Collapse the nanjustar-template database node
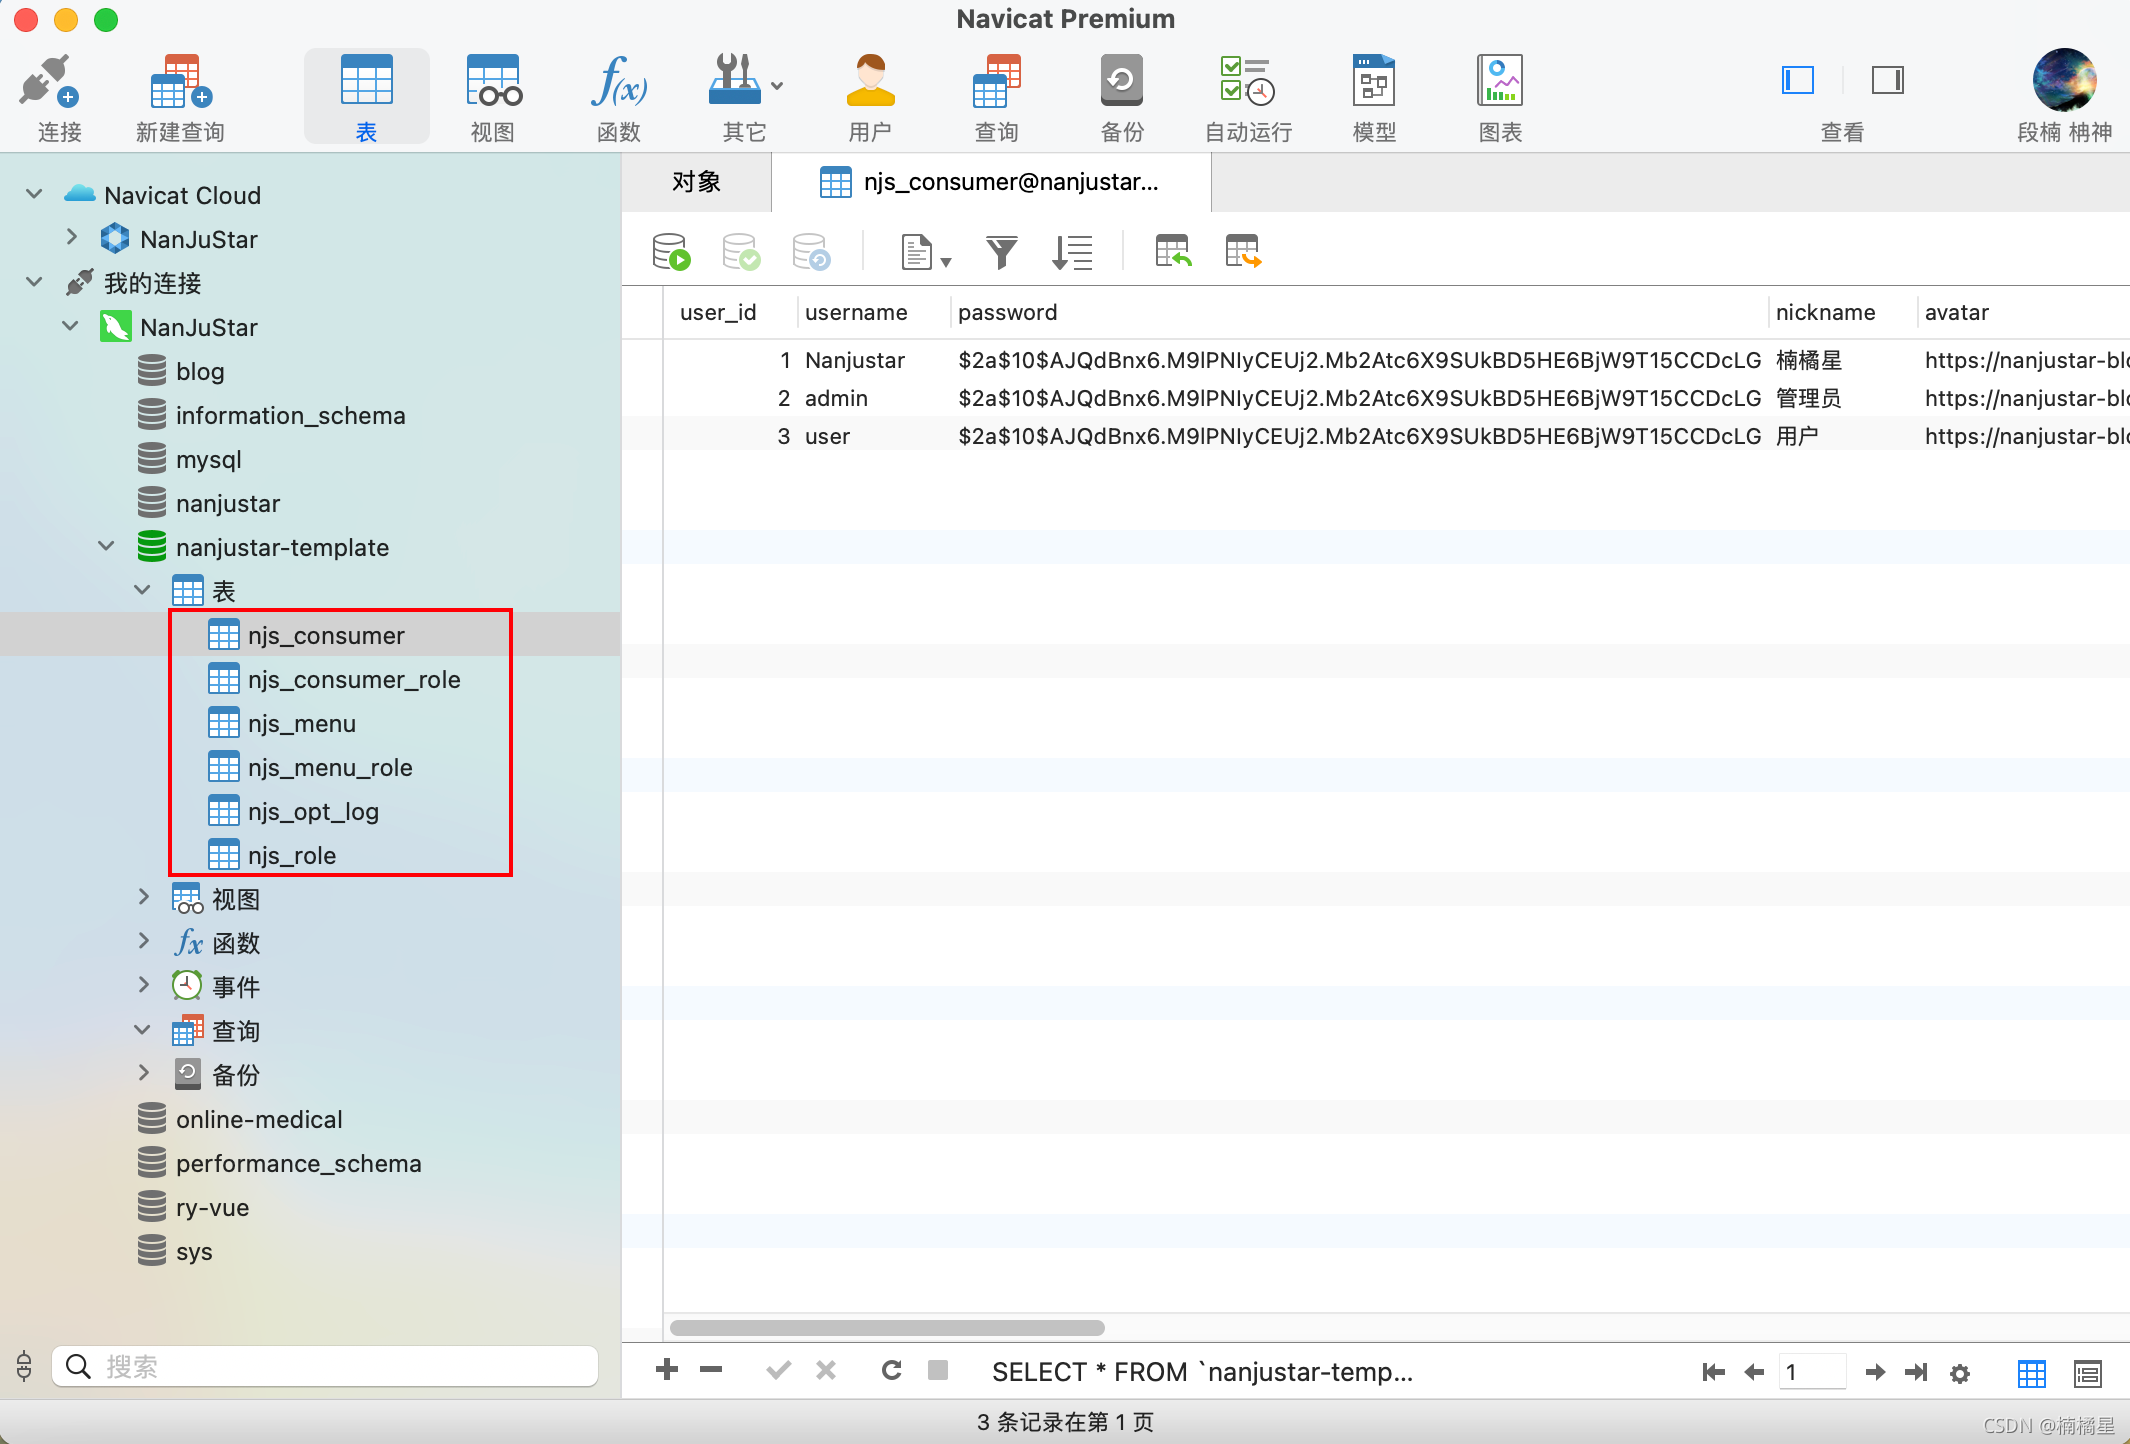 106,547
